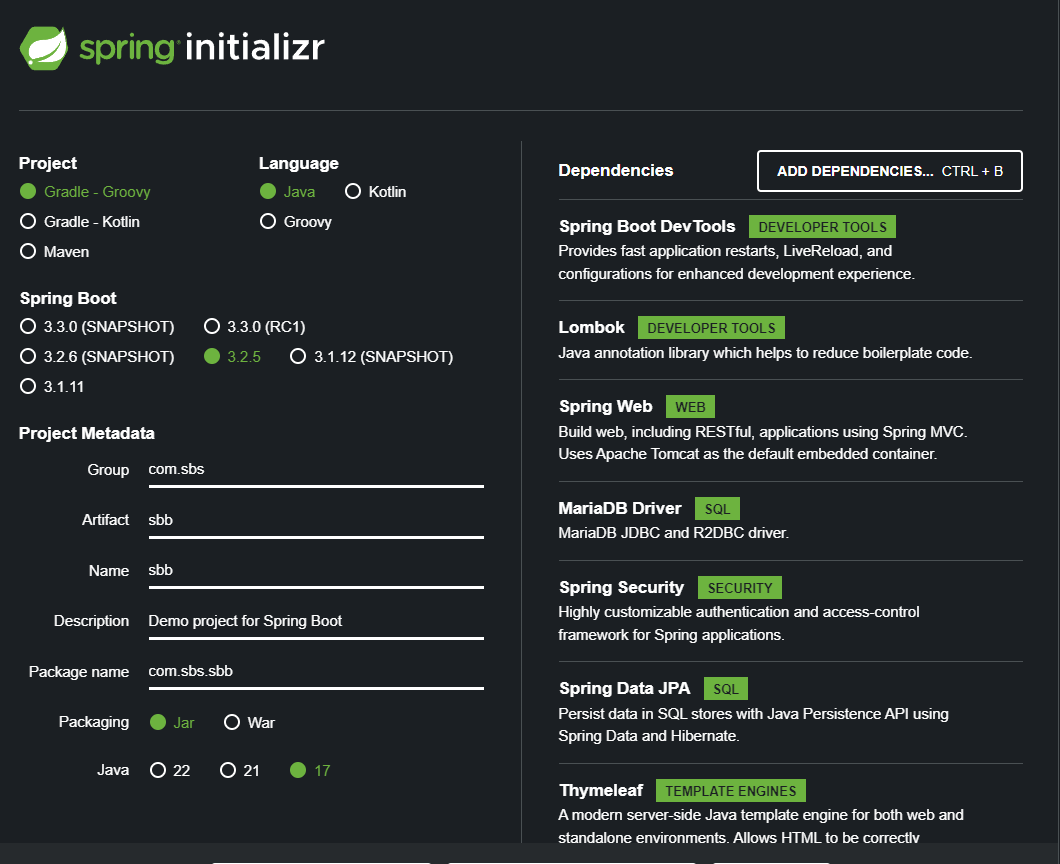Viewport: 1060px width, 864px height.
Task: Click the Thymeleaf dependency title
Action: pos(601,790)
